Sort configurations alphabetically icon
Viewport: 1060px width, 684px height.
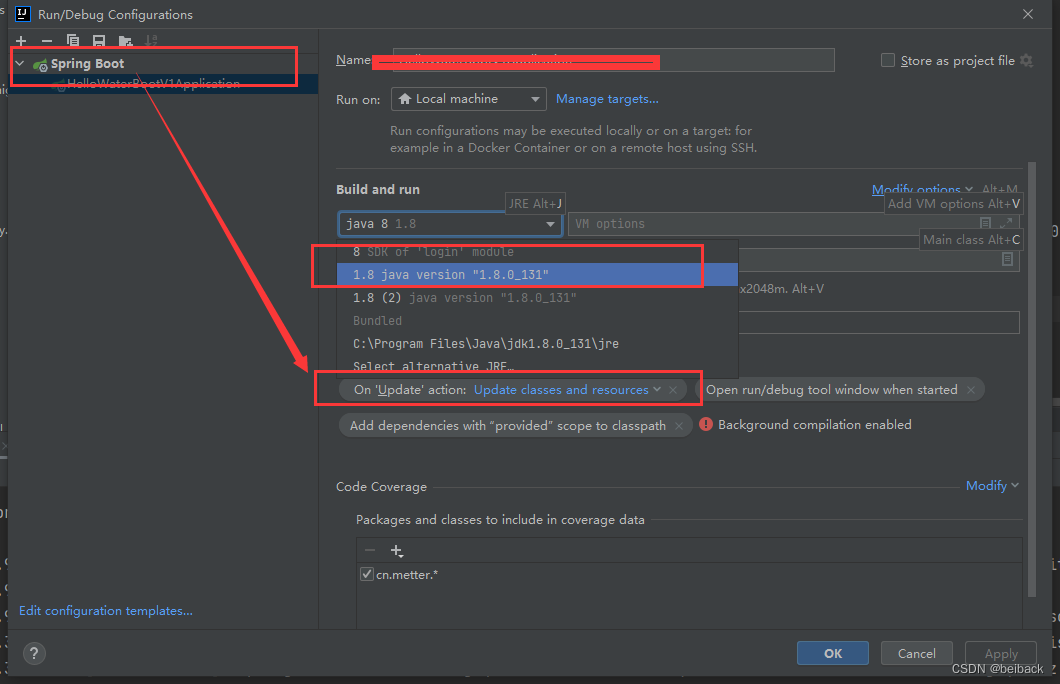(151, 41)
